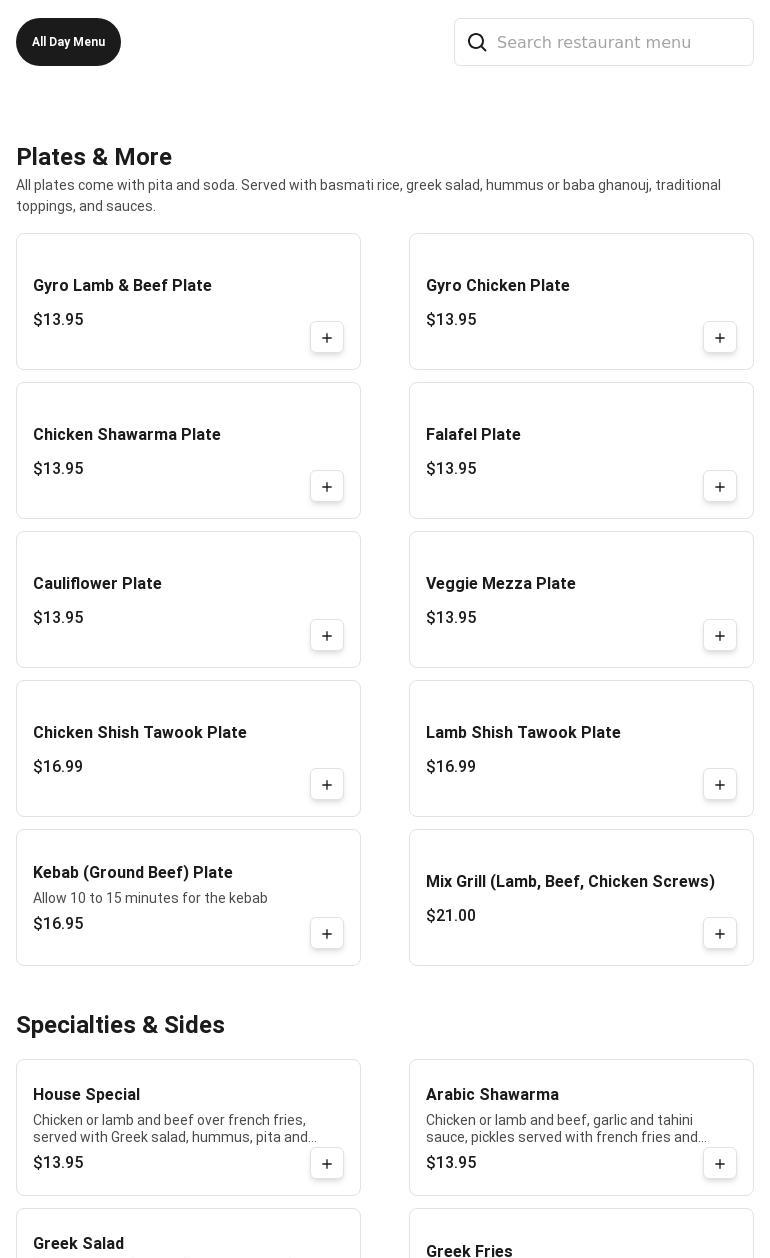Add Lamb Shish Tawook Plate to cart
This screenshot has height=1258, width=770.
click(720, 785)
